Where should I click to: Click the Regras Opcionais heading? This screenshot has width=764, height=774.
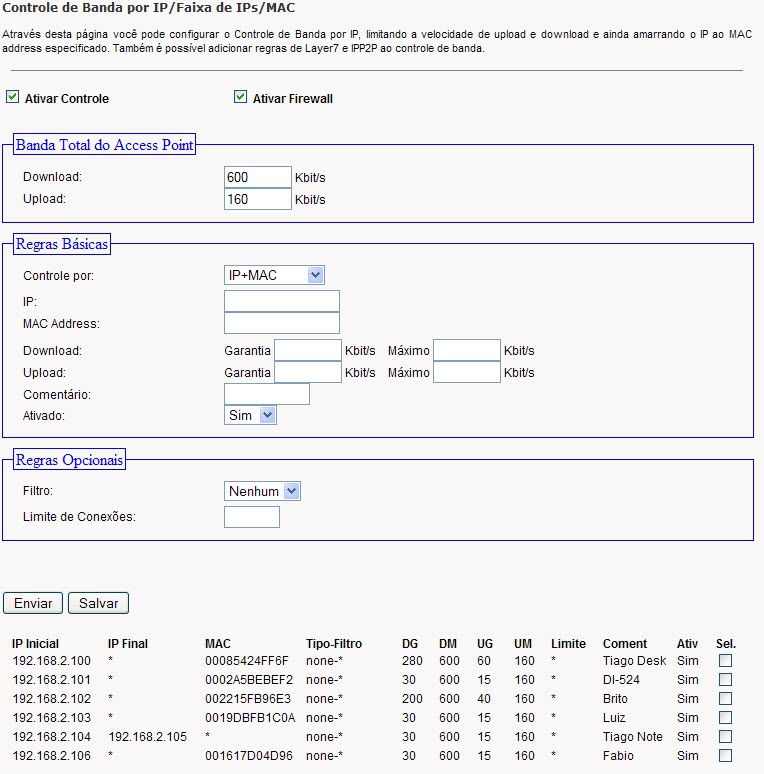pyautogui.click(x=69, y=460)
